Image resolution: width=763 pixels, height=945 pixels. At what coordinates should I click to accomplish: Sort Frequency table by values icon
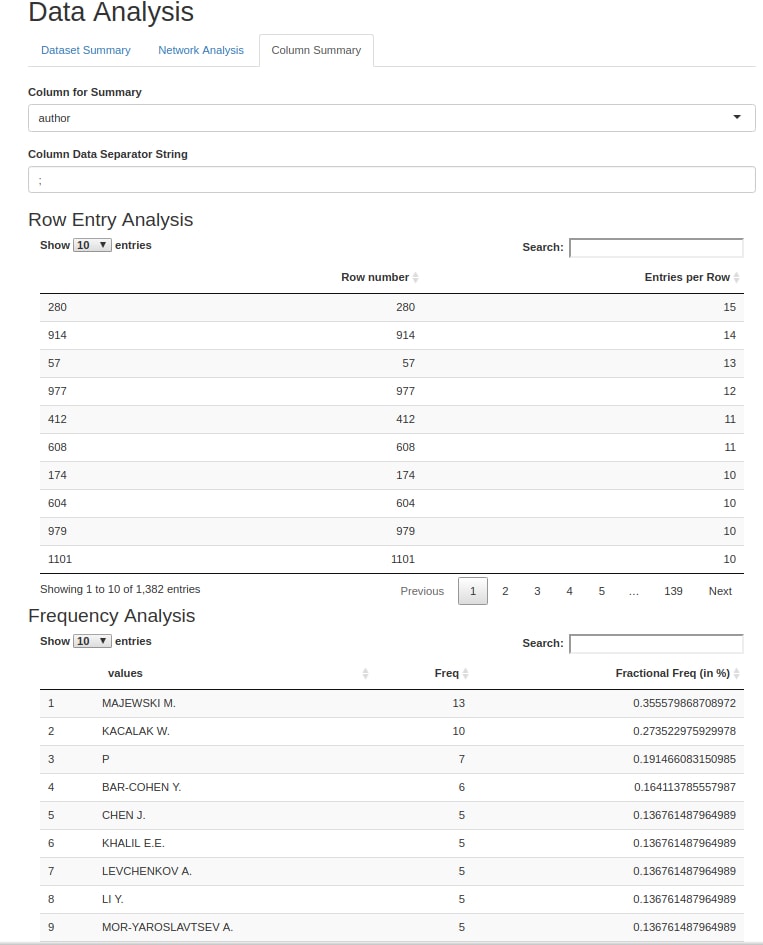pos(365,673)
